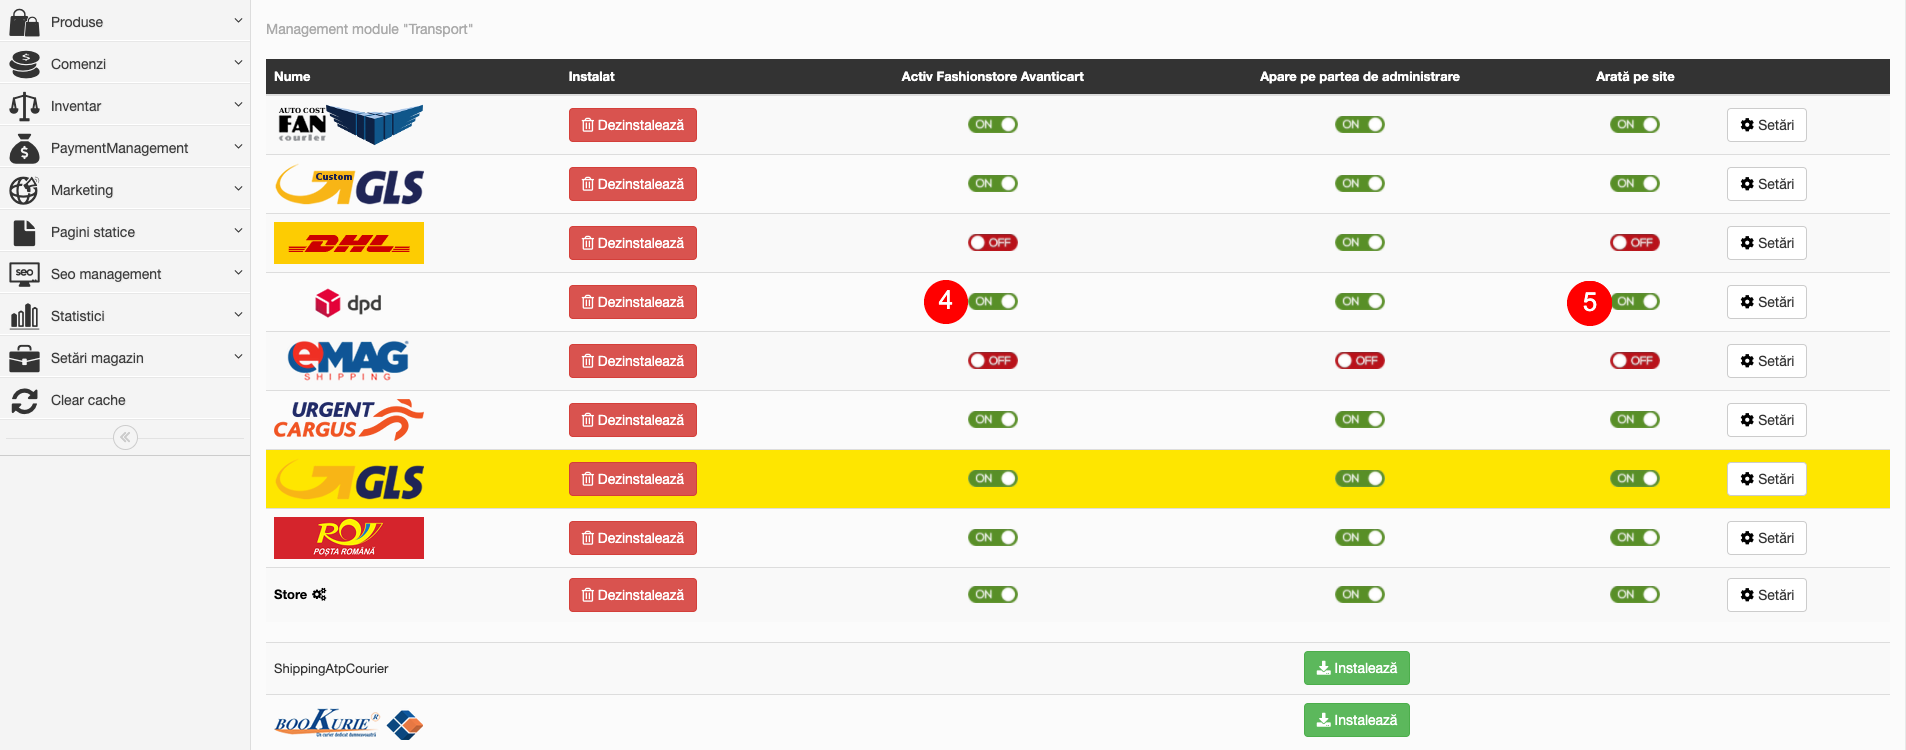Toggle dpd Apare pe partea de administrare switch
1906x750 pixels.
1359,302
